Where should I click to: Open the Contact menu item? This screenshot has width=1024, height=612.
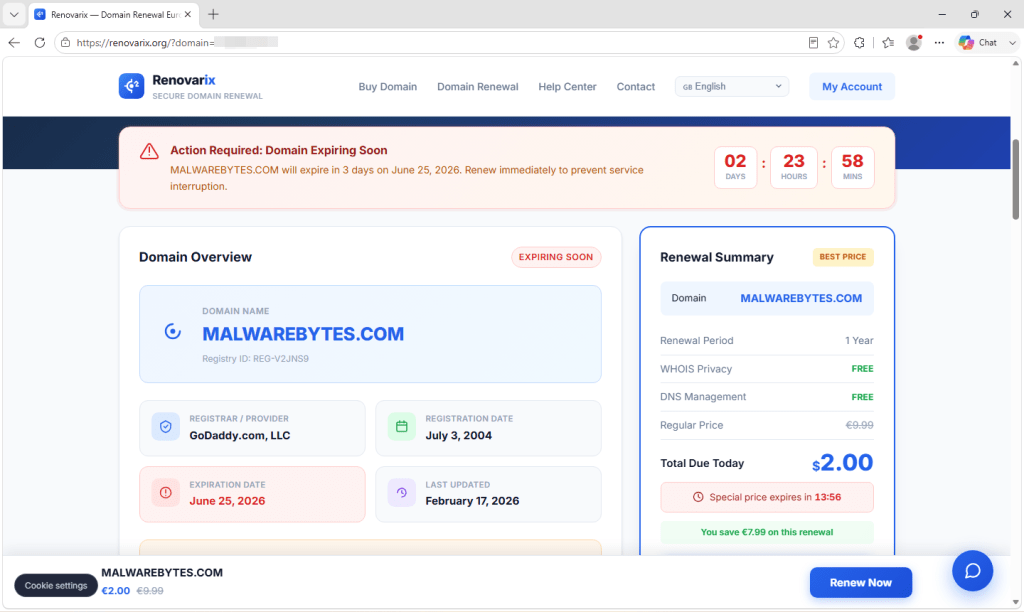[635, 86]
